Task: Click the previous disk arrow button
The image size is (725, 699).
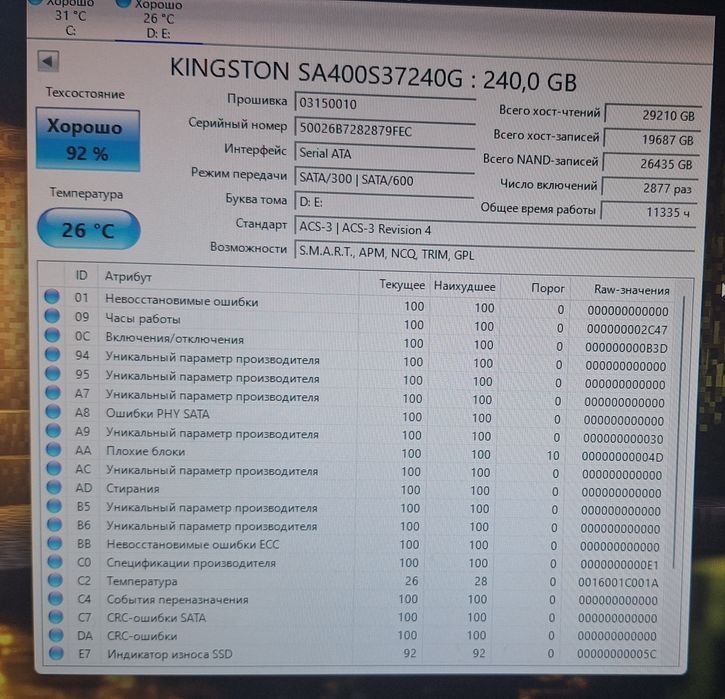Action: [48, 61]
